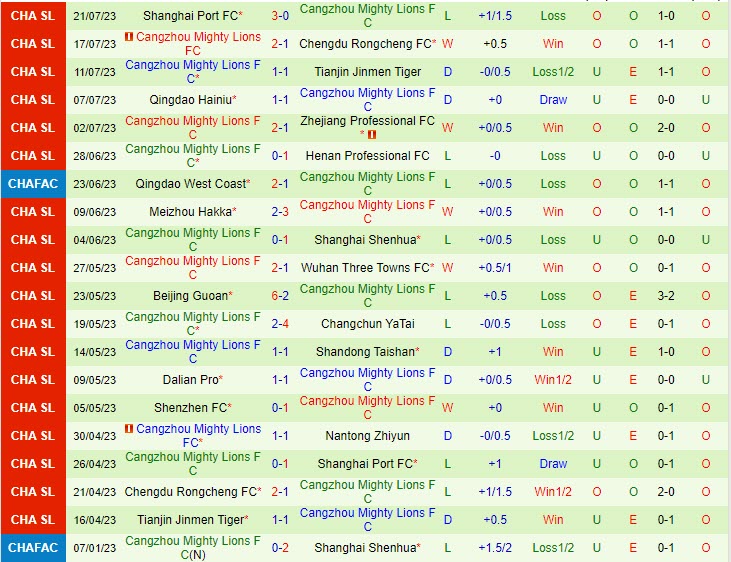Viewport: 731px width, 562px height.
Task: Select the date 17/07/23
Action: click(95, 44)
